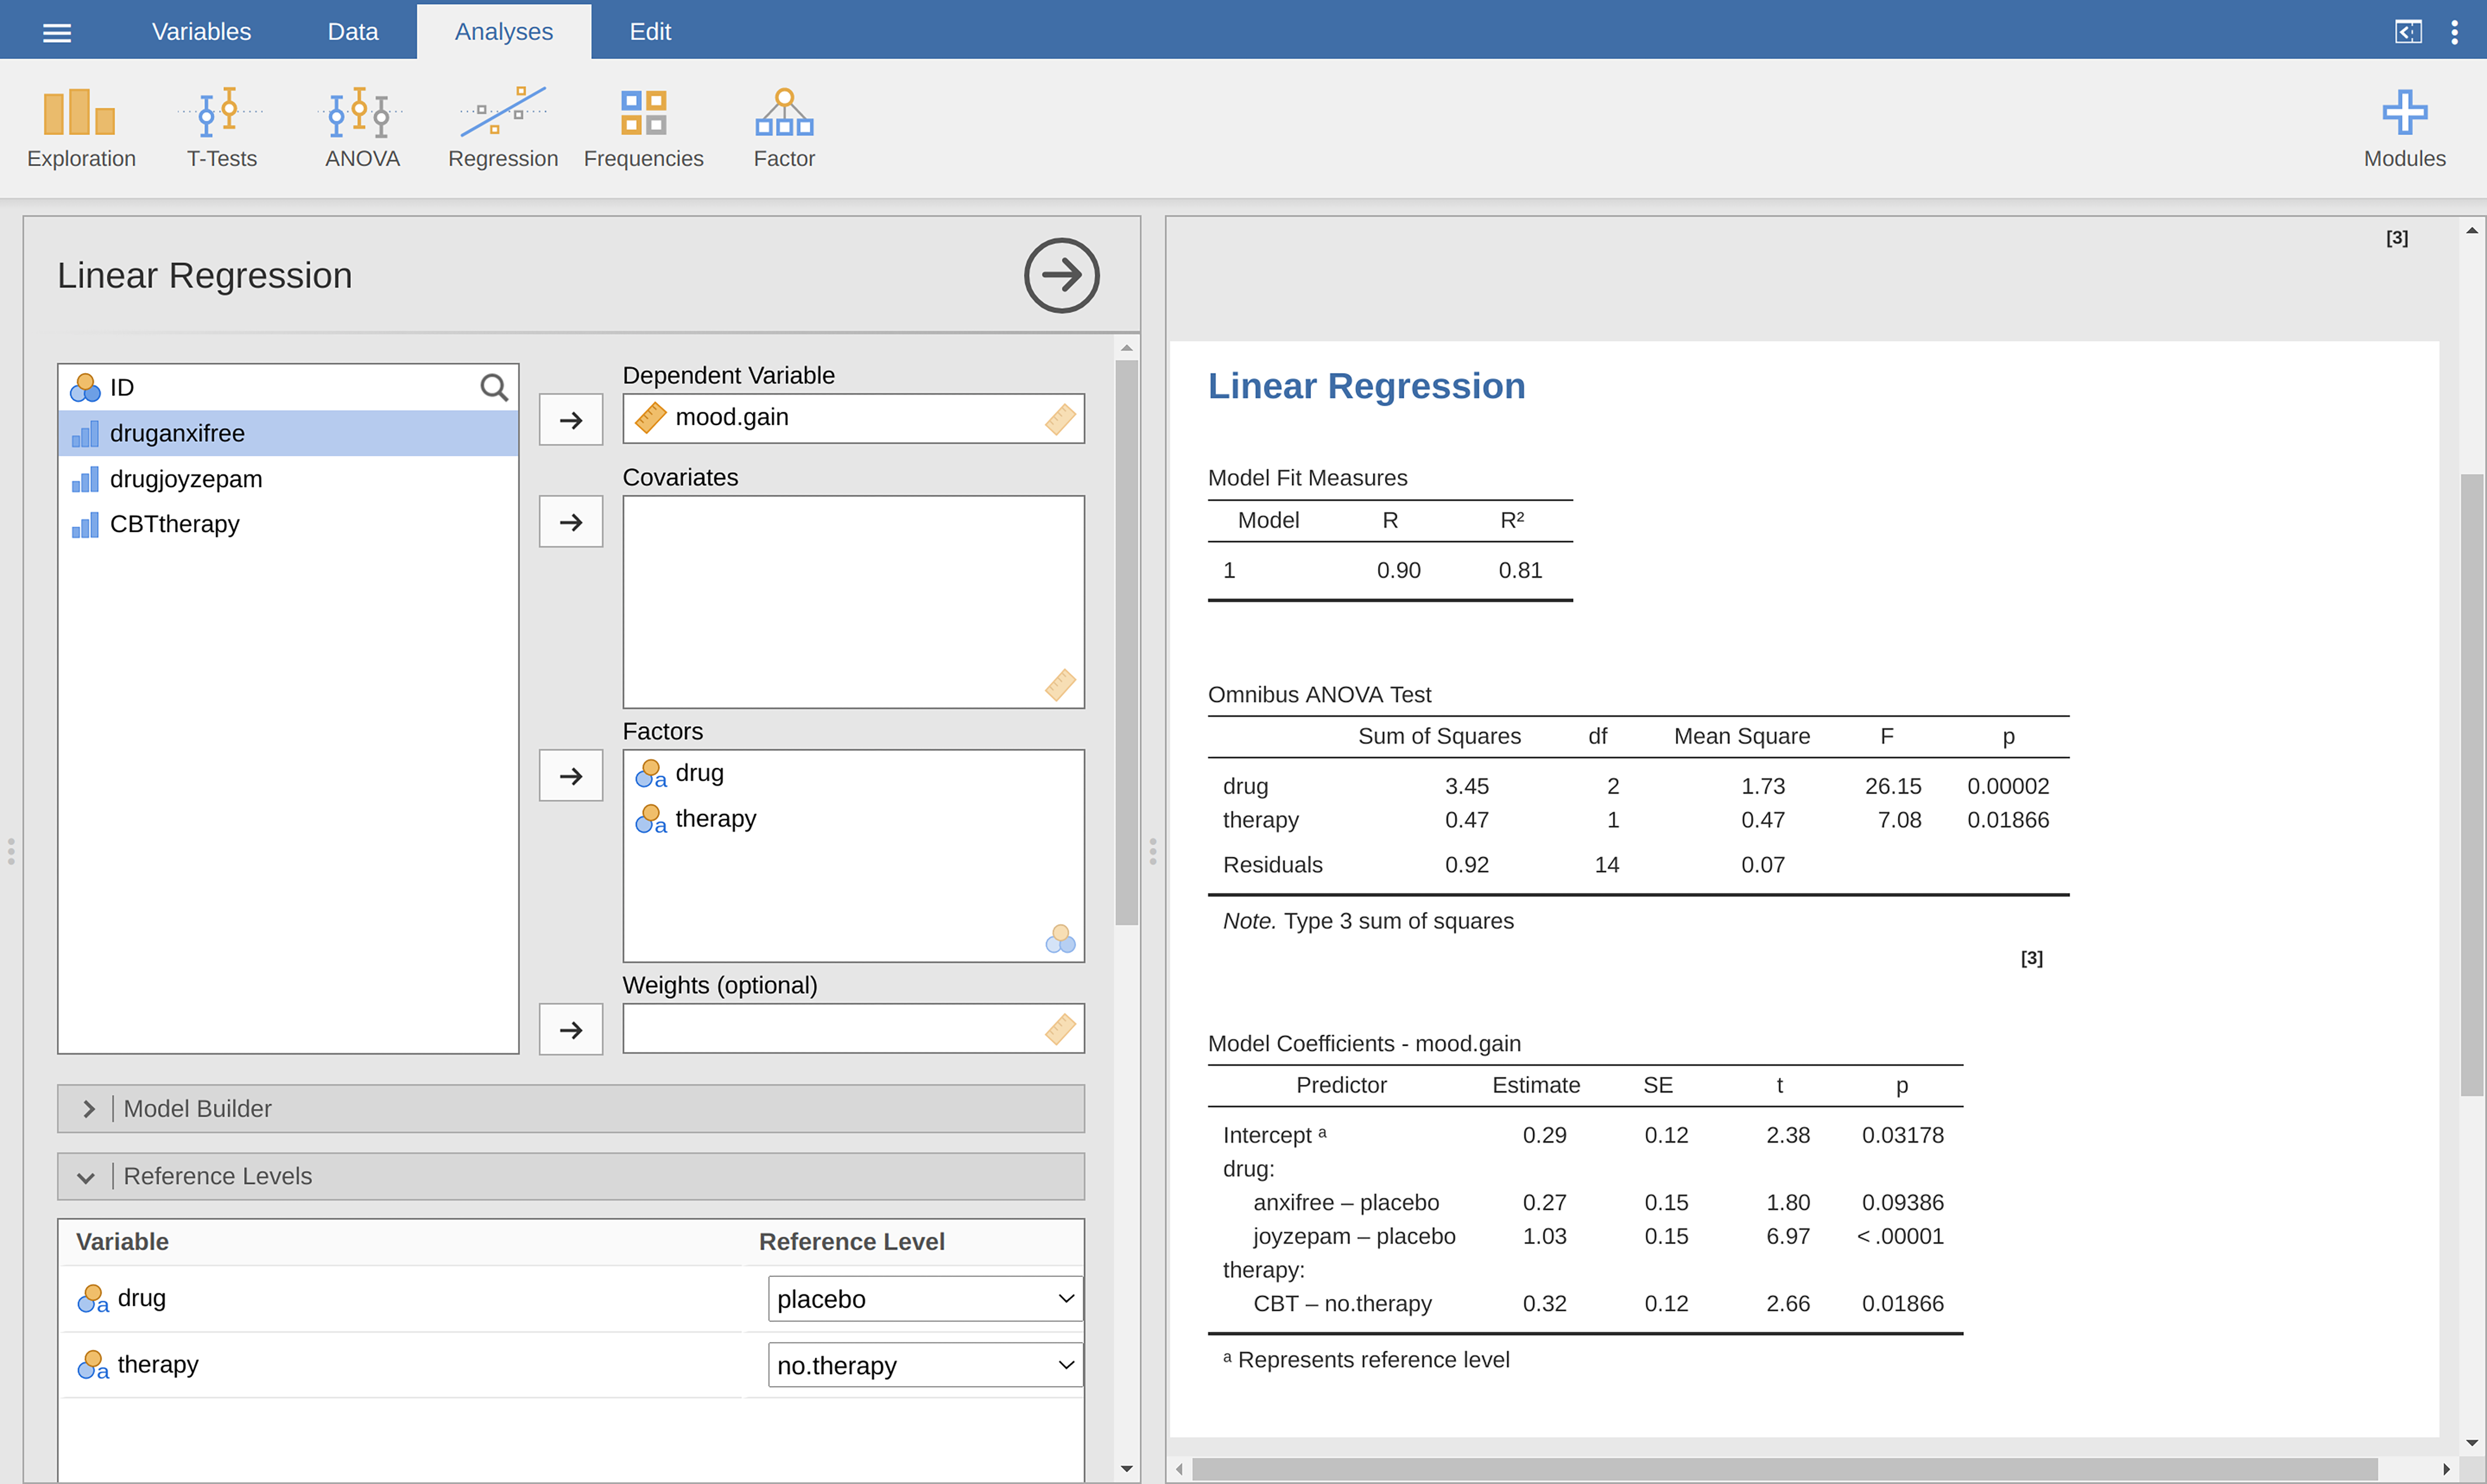Click the joyzepam – placebo coefficient row
Image resolution: width=2487 pixels, height=1484 pixels.
[x=1585, y=1237]
